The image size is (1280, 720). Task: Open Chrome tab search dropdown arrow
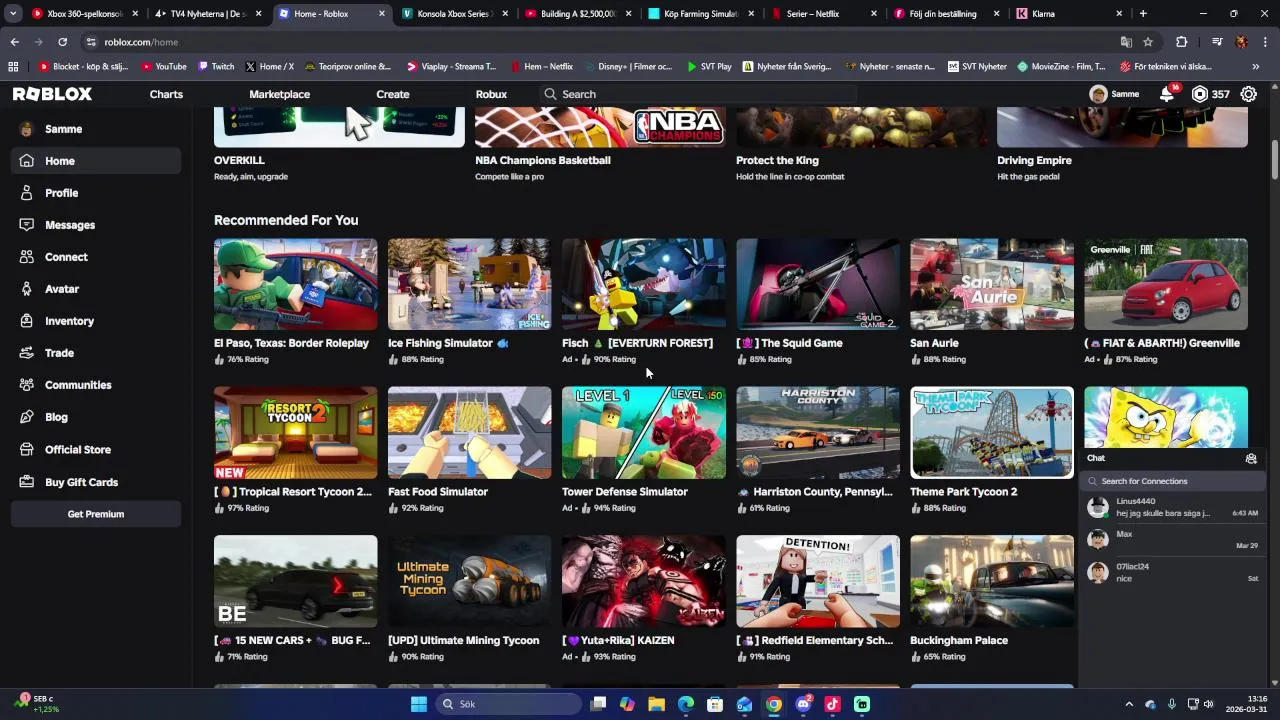pyautogui.click(x=13, y=14)
